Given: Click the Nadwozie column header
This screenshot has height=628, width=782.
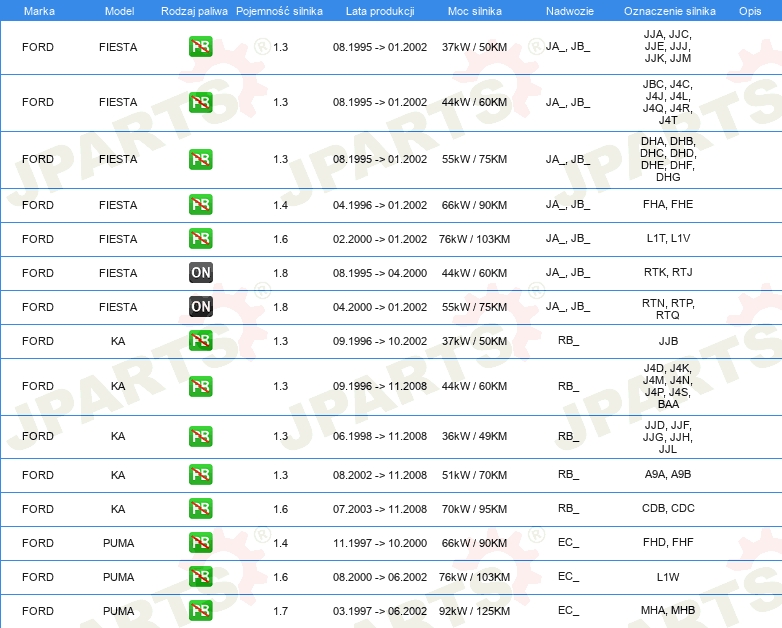Looking at the screenshot, I should click(x=570, y=11).
